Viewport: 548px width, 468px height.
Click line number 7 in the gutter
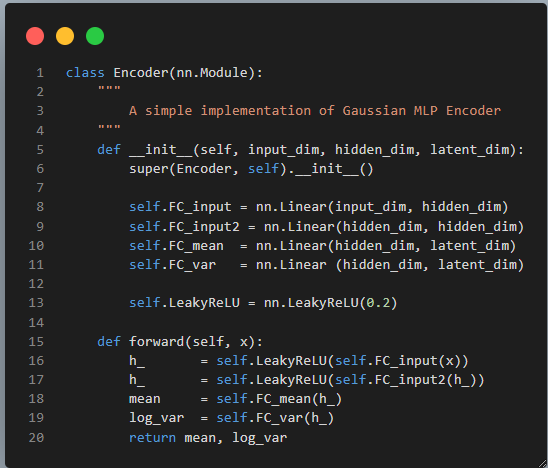(x=40, y=188)
